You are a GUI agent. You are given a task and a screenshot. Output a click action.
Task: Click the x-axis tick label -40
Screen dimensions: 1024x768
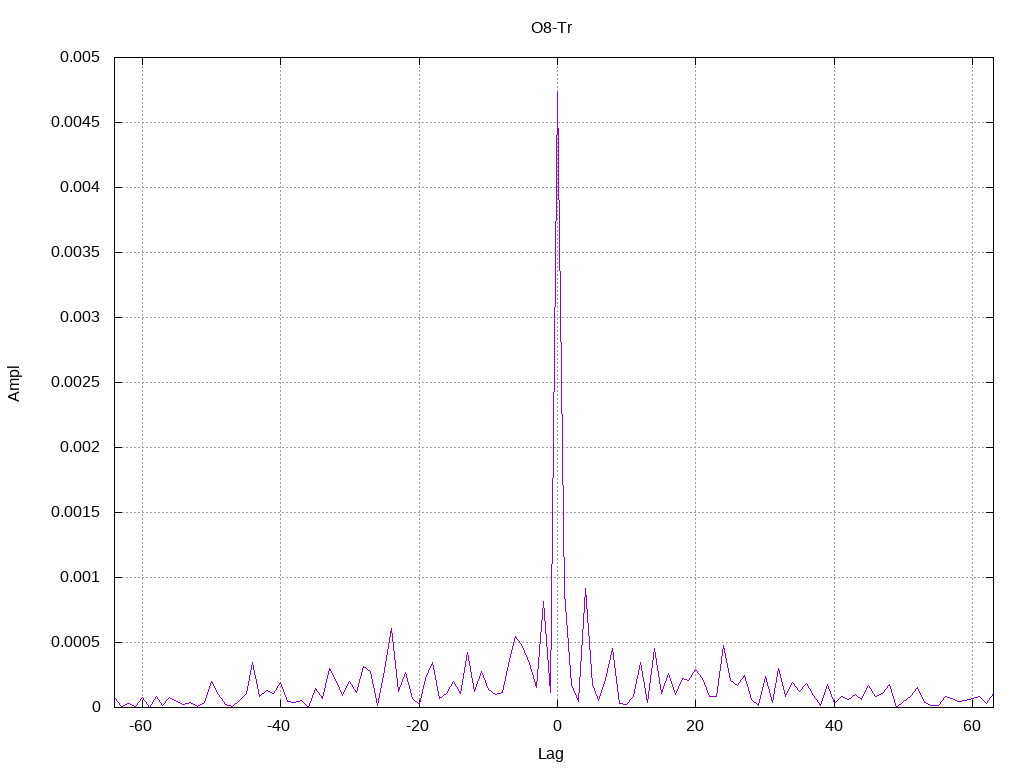point(278,726)
